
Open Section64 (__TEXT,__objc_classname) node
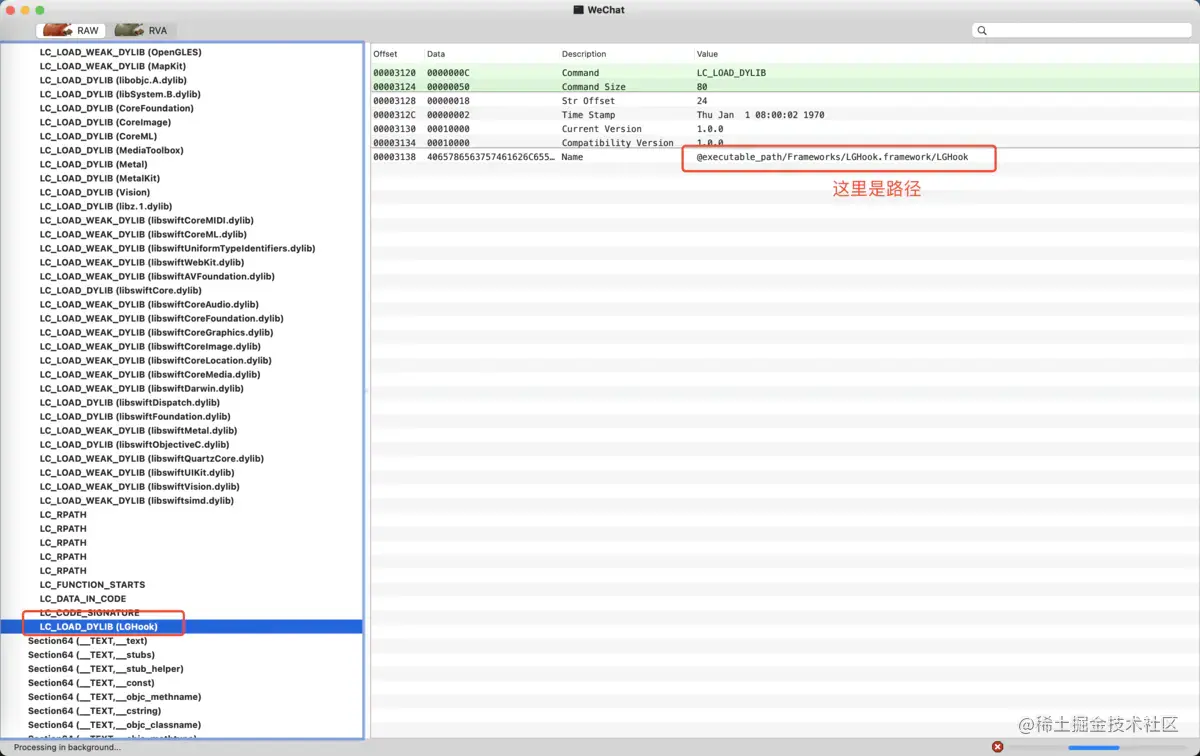pyautogui.click(x=114, y=724)
